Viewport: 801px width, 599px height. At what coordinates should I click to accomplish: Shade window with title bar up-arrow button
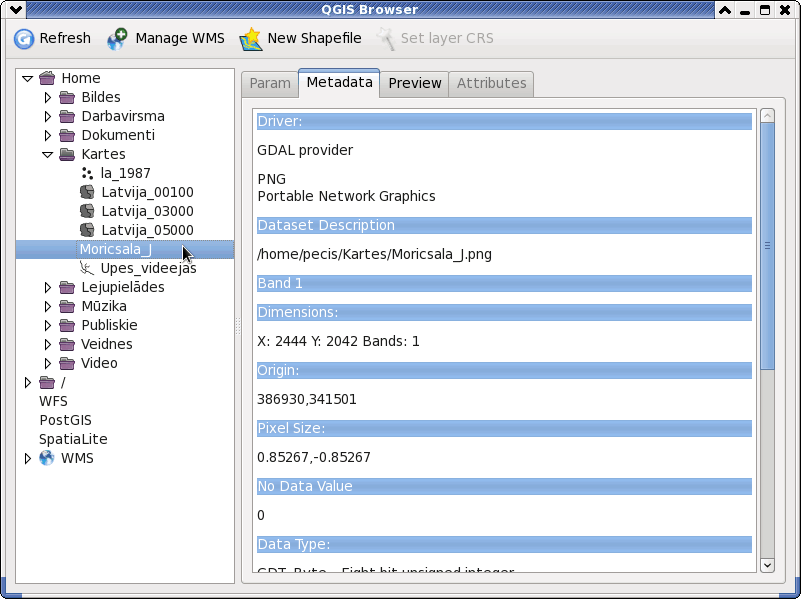pyautogui.click(x=724, y=9)
